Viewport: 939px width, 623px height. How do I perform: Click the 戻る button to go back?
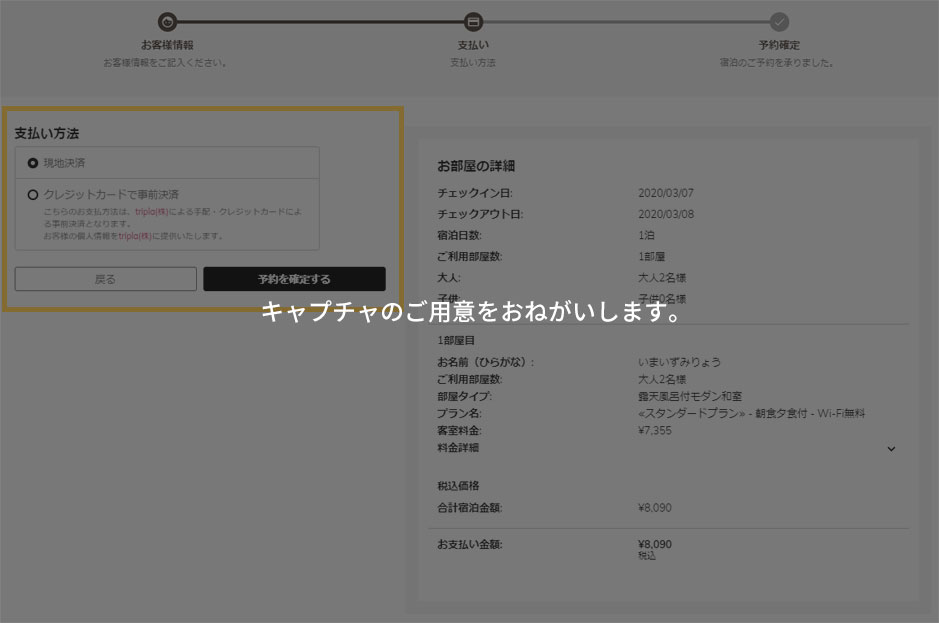105,279
